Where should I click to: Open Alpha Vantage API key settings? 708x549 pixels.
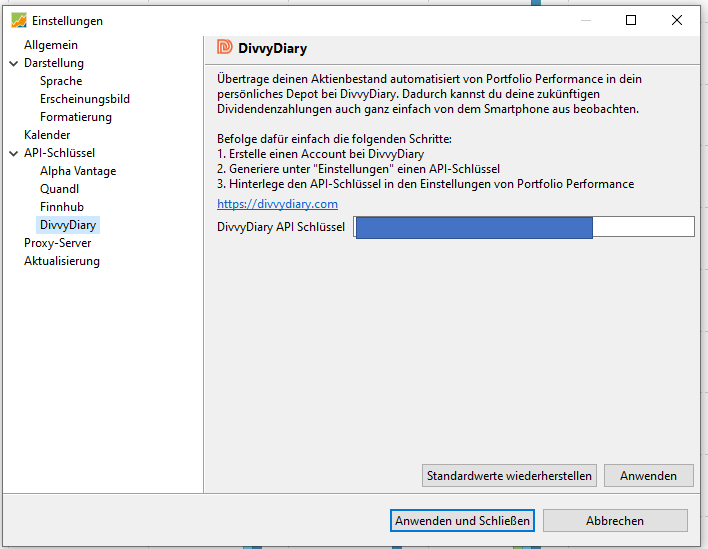78,171
